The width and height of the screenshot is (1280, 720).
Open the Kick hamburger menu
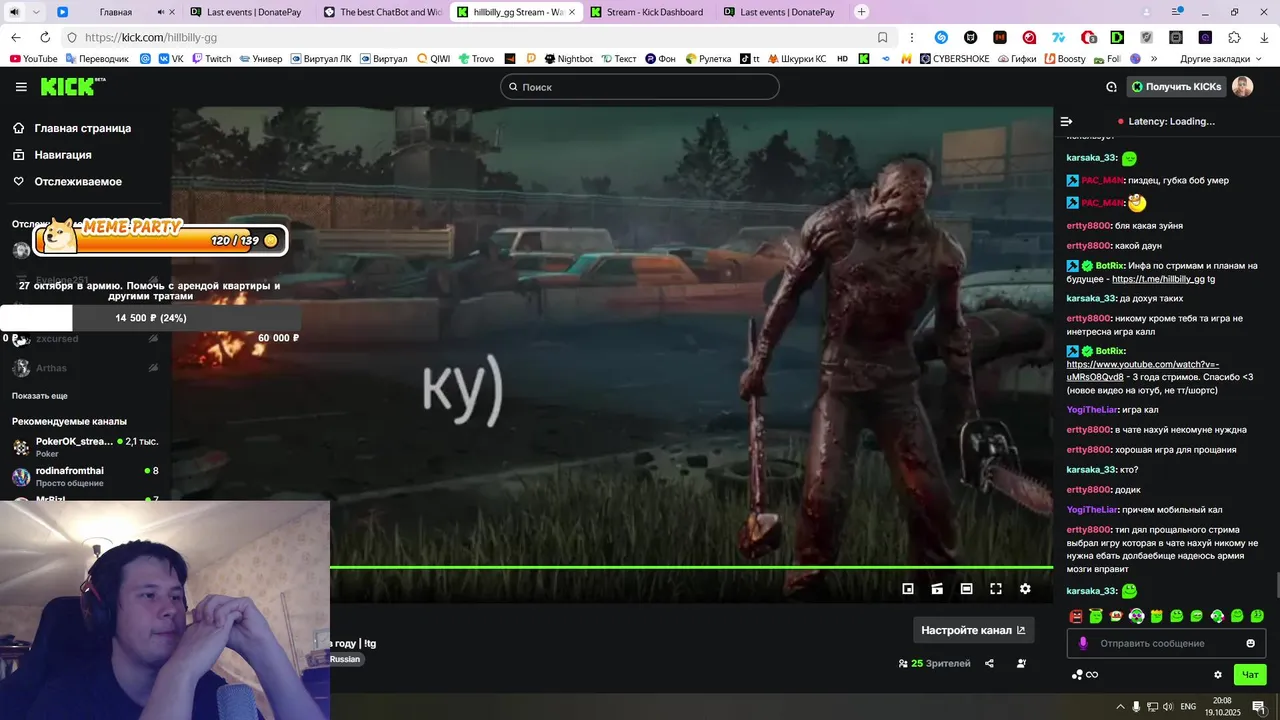[21, 87]
